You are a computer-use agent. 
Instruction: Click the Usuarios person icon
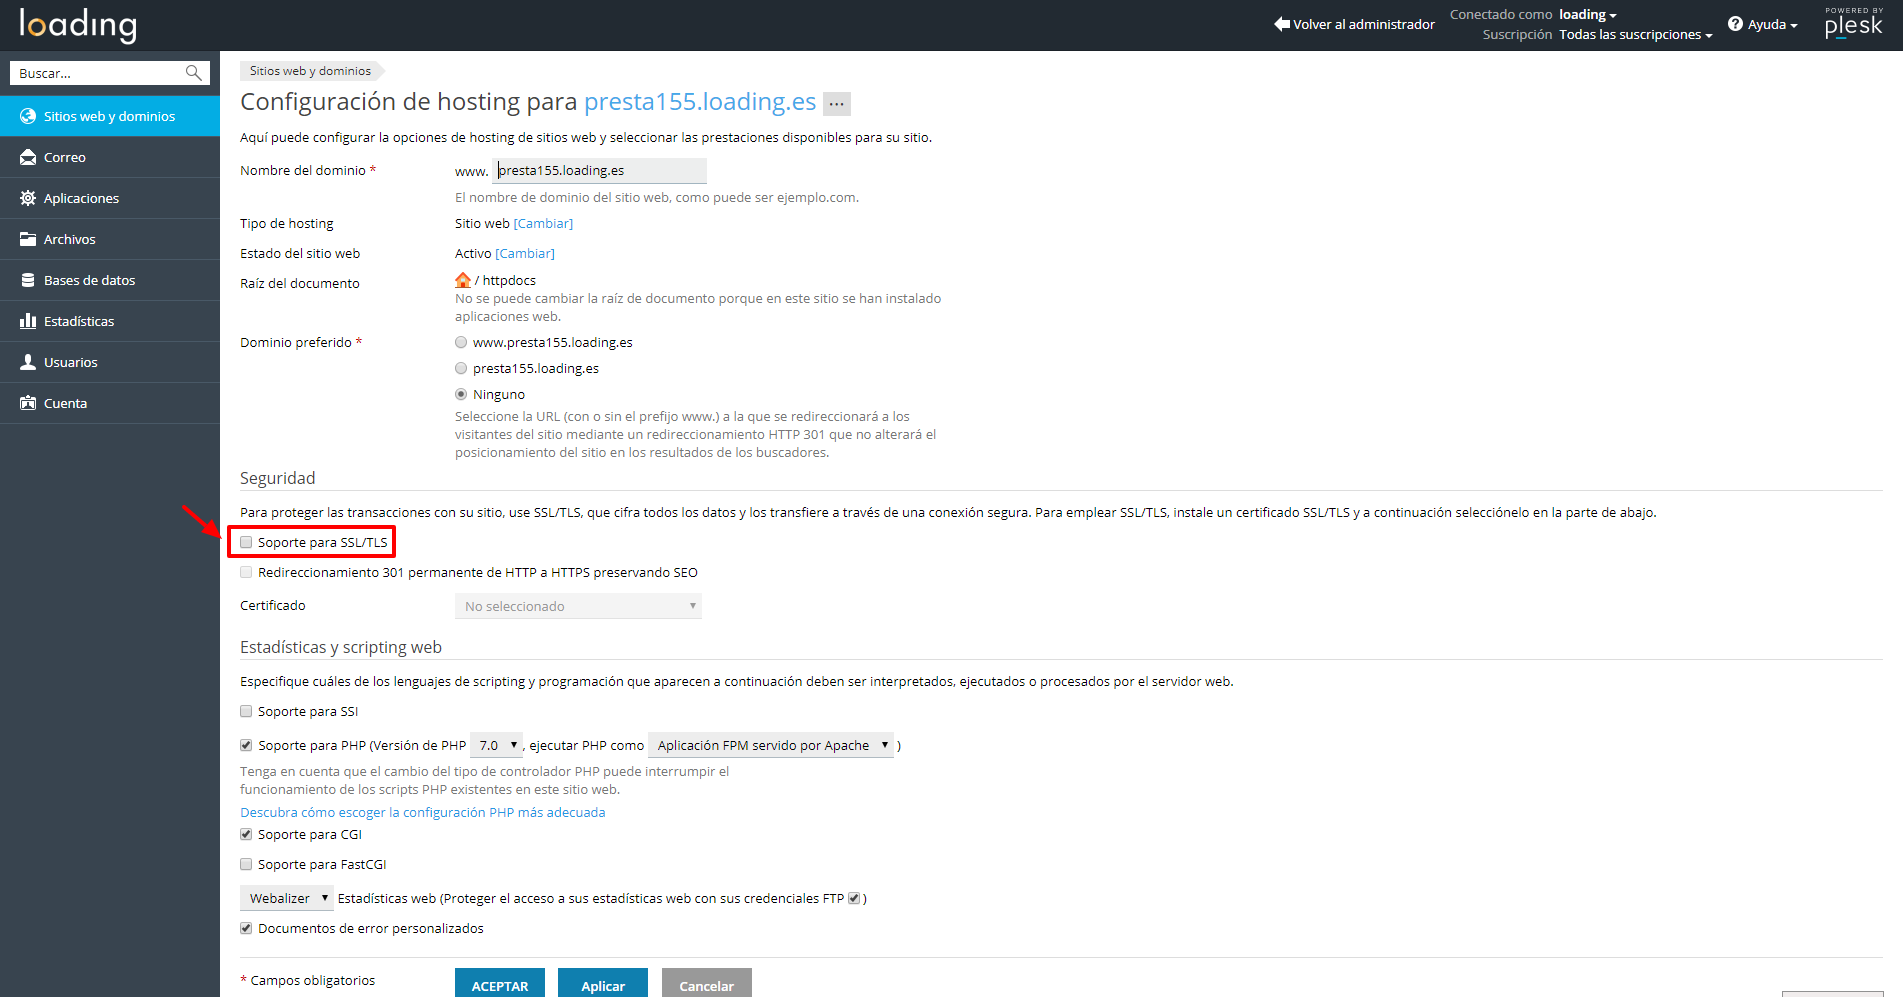point(28,362)
